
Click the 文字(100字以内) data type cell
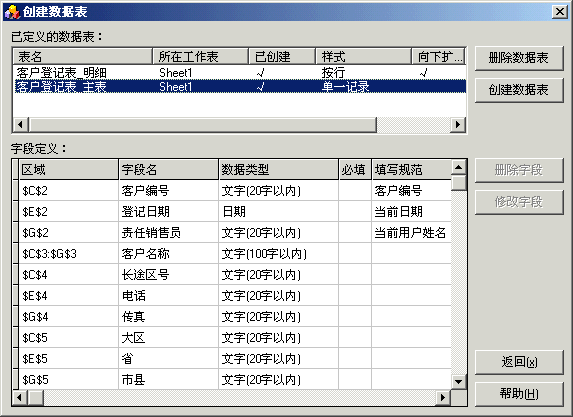[x=279, y=254]
